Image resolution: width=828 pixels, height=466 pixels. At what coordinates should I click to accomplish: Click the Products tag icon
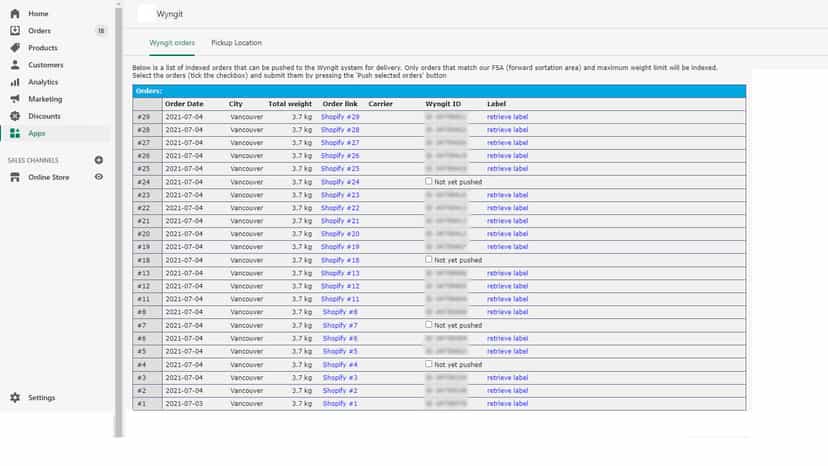tap(15, 48)
